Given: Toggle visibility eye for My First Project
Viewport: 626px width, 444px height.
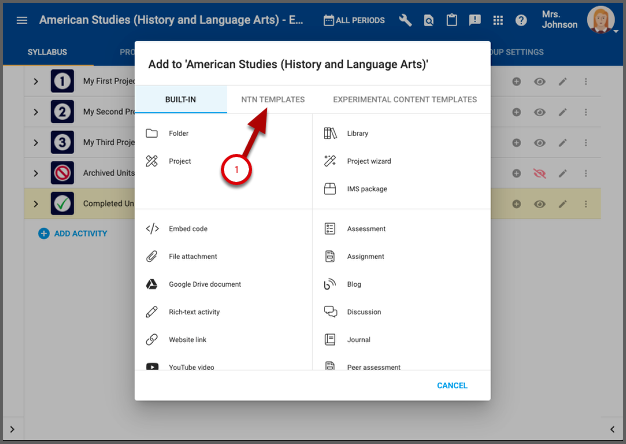Looking at the screenshot, I should click(x=538, y=81).
